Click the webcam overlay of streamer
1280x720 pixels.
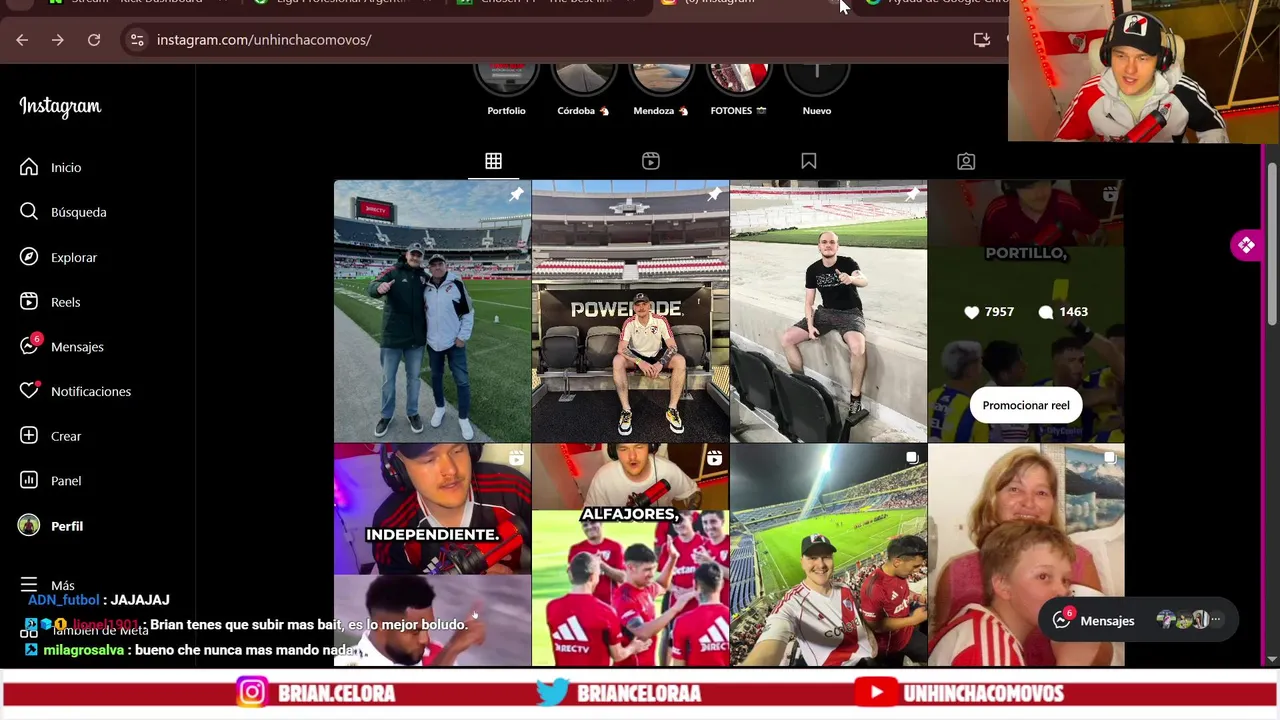(x=1144, y=71)
